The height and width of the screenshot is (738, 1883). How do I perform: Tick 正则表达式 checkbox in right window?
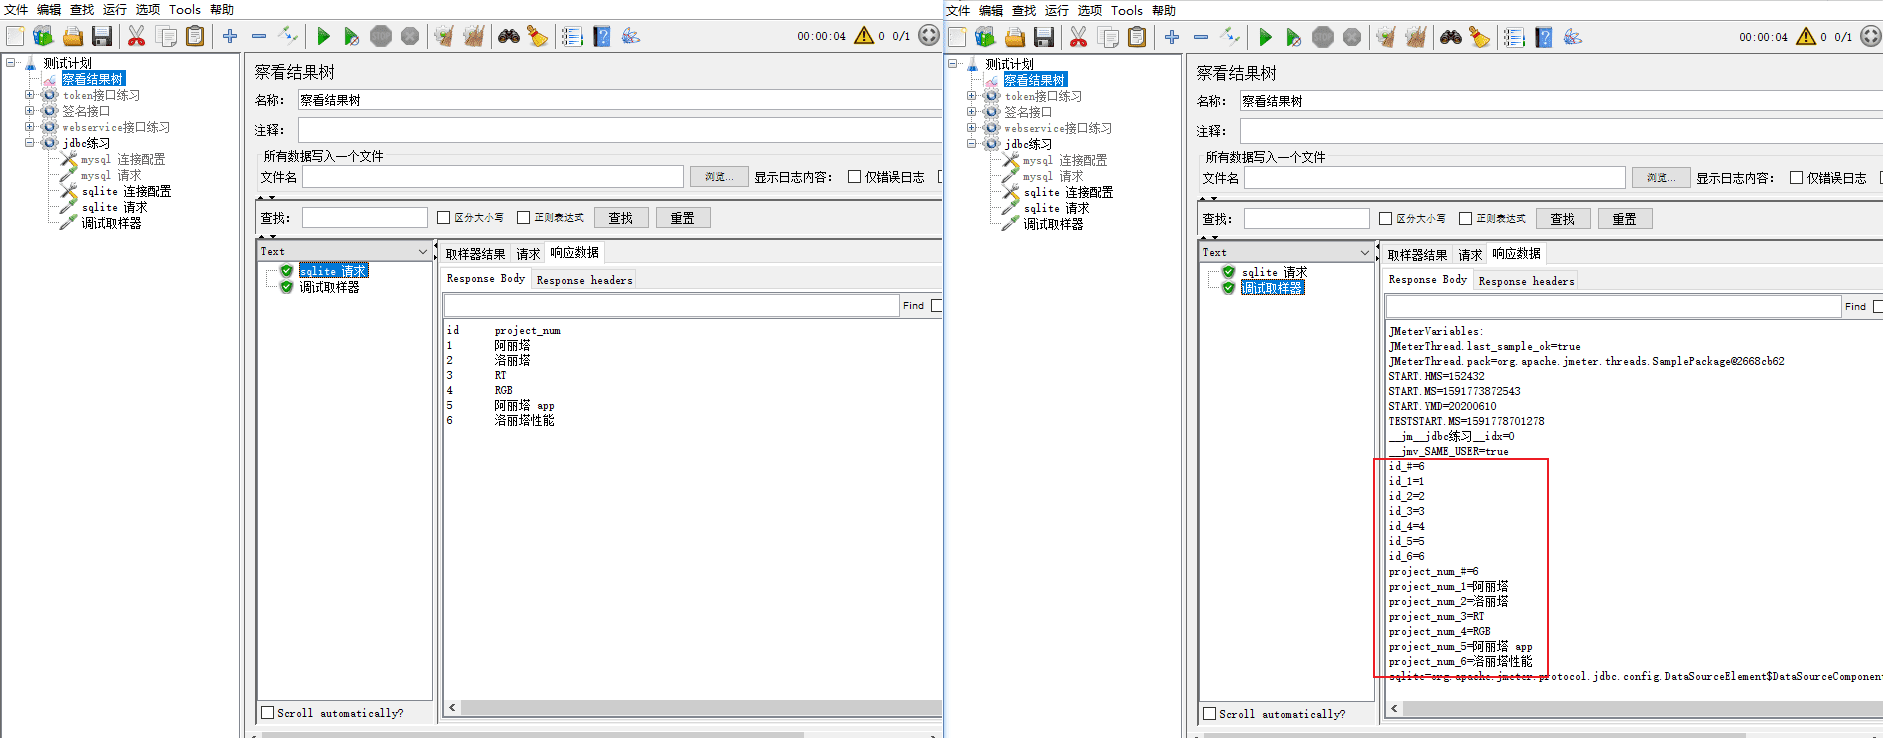(1465, 218)
